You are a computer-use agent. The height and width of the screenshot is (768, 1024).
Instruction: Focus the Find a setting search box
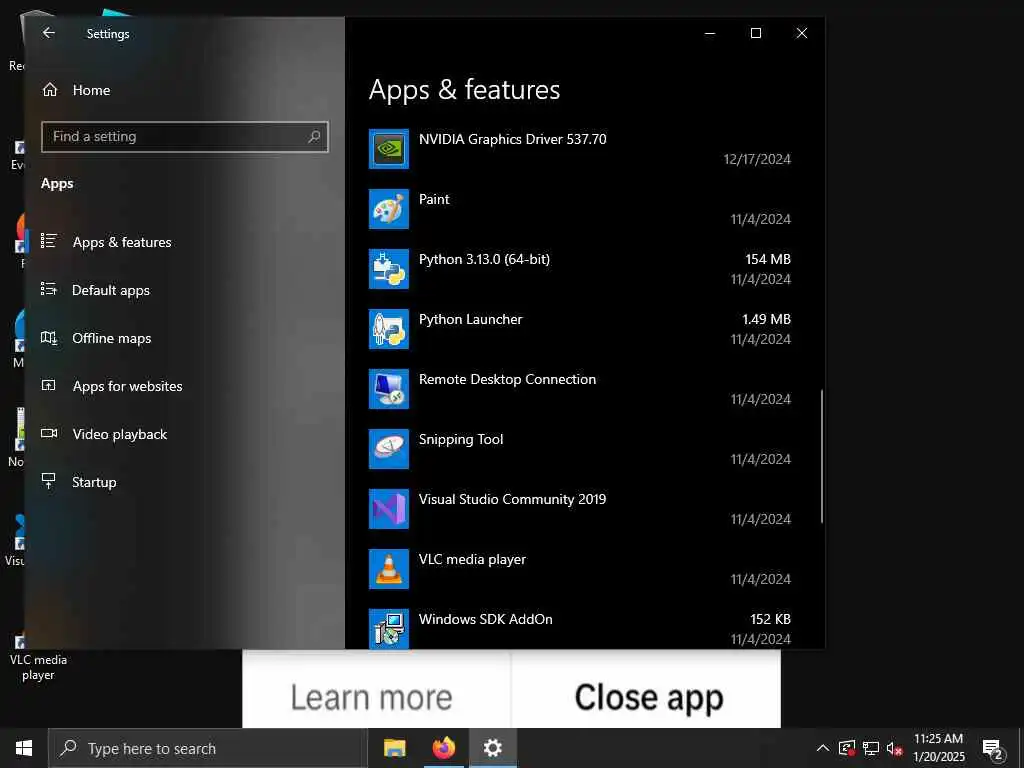click(x=185, y=136)
